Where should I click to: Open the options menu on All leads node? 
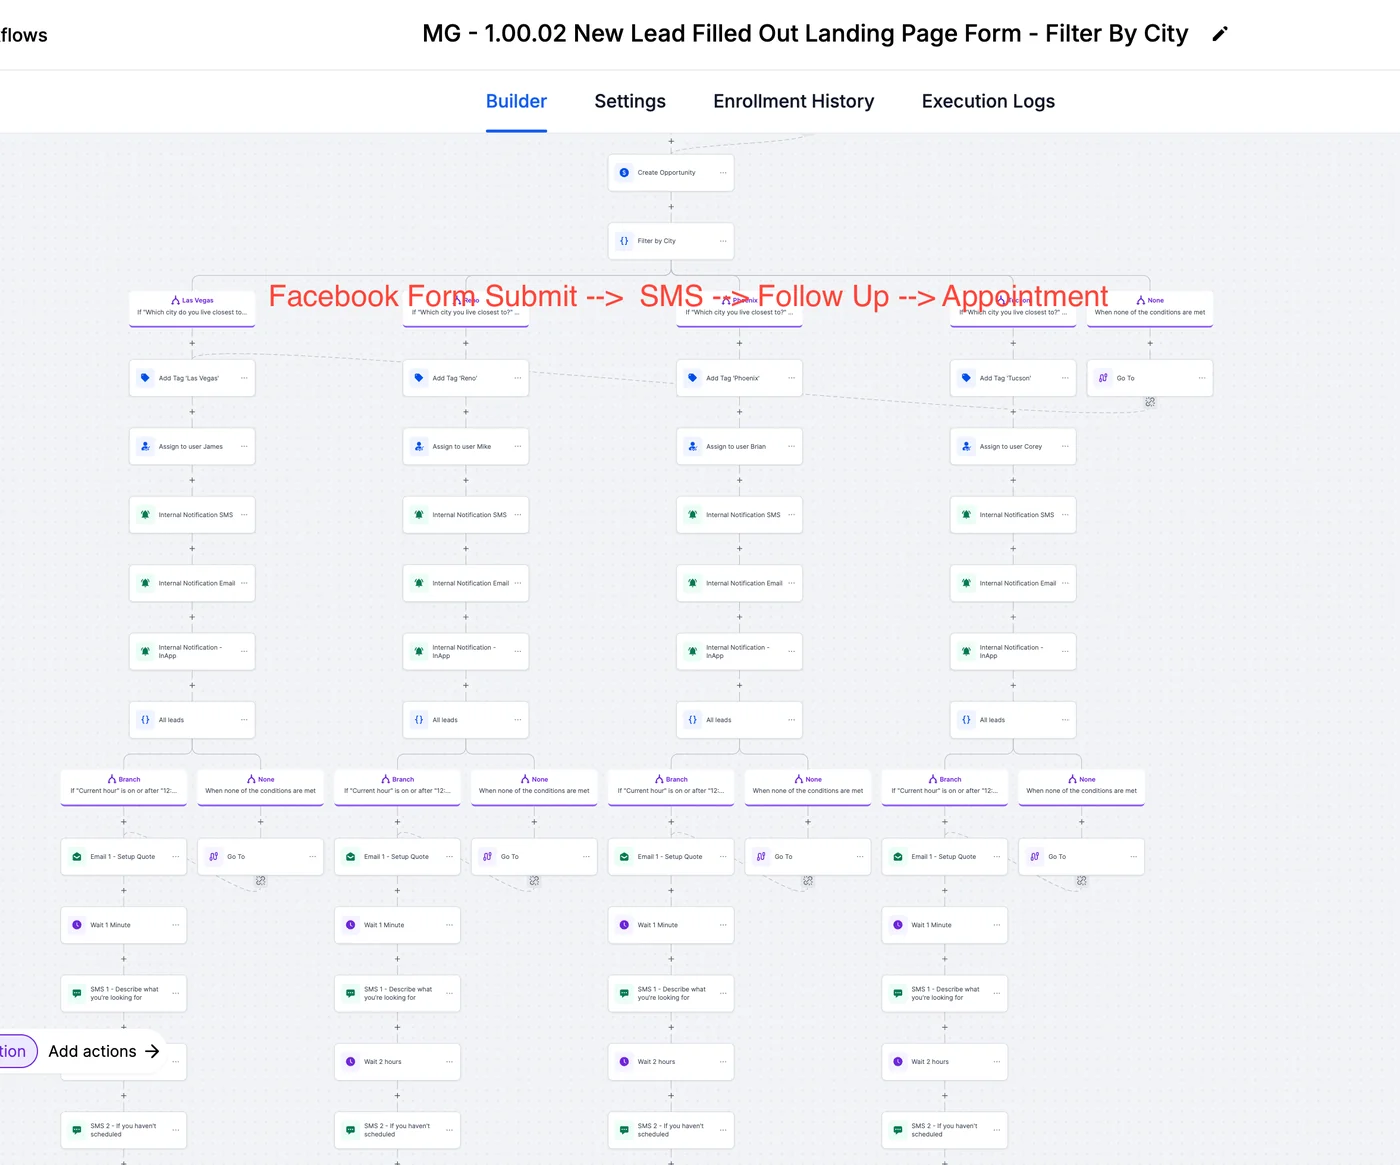pyautogui.click(x=243, y=719)
